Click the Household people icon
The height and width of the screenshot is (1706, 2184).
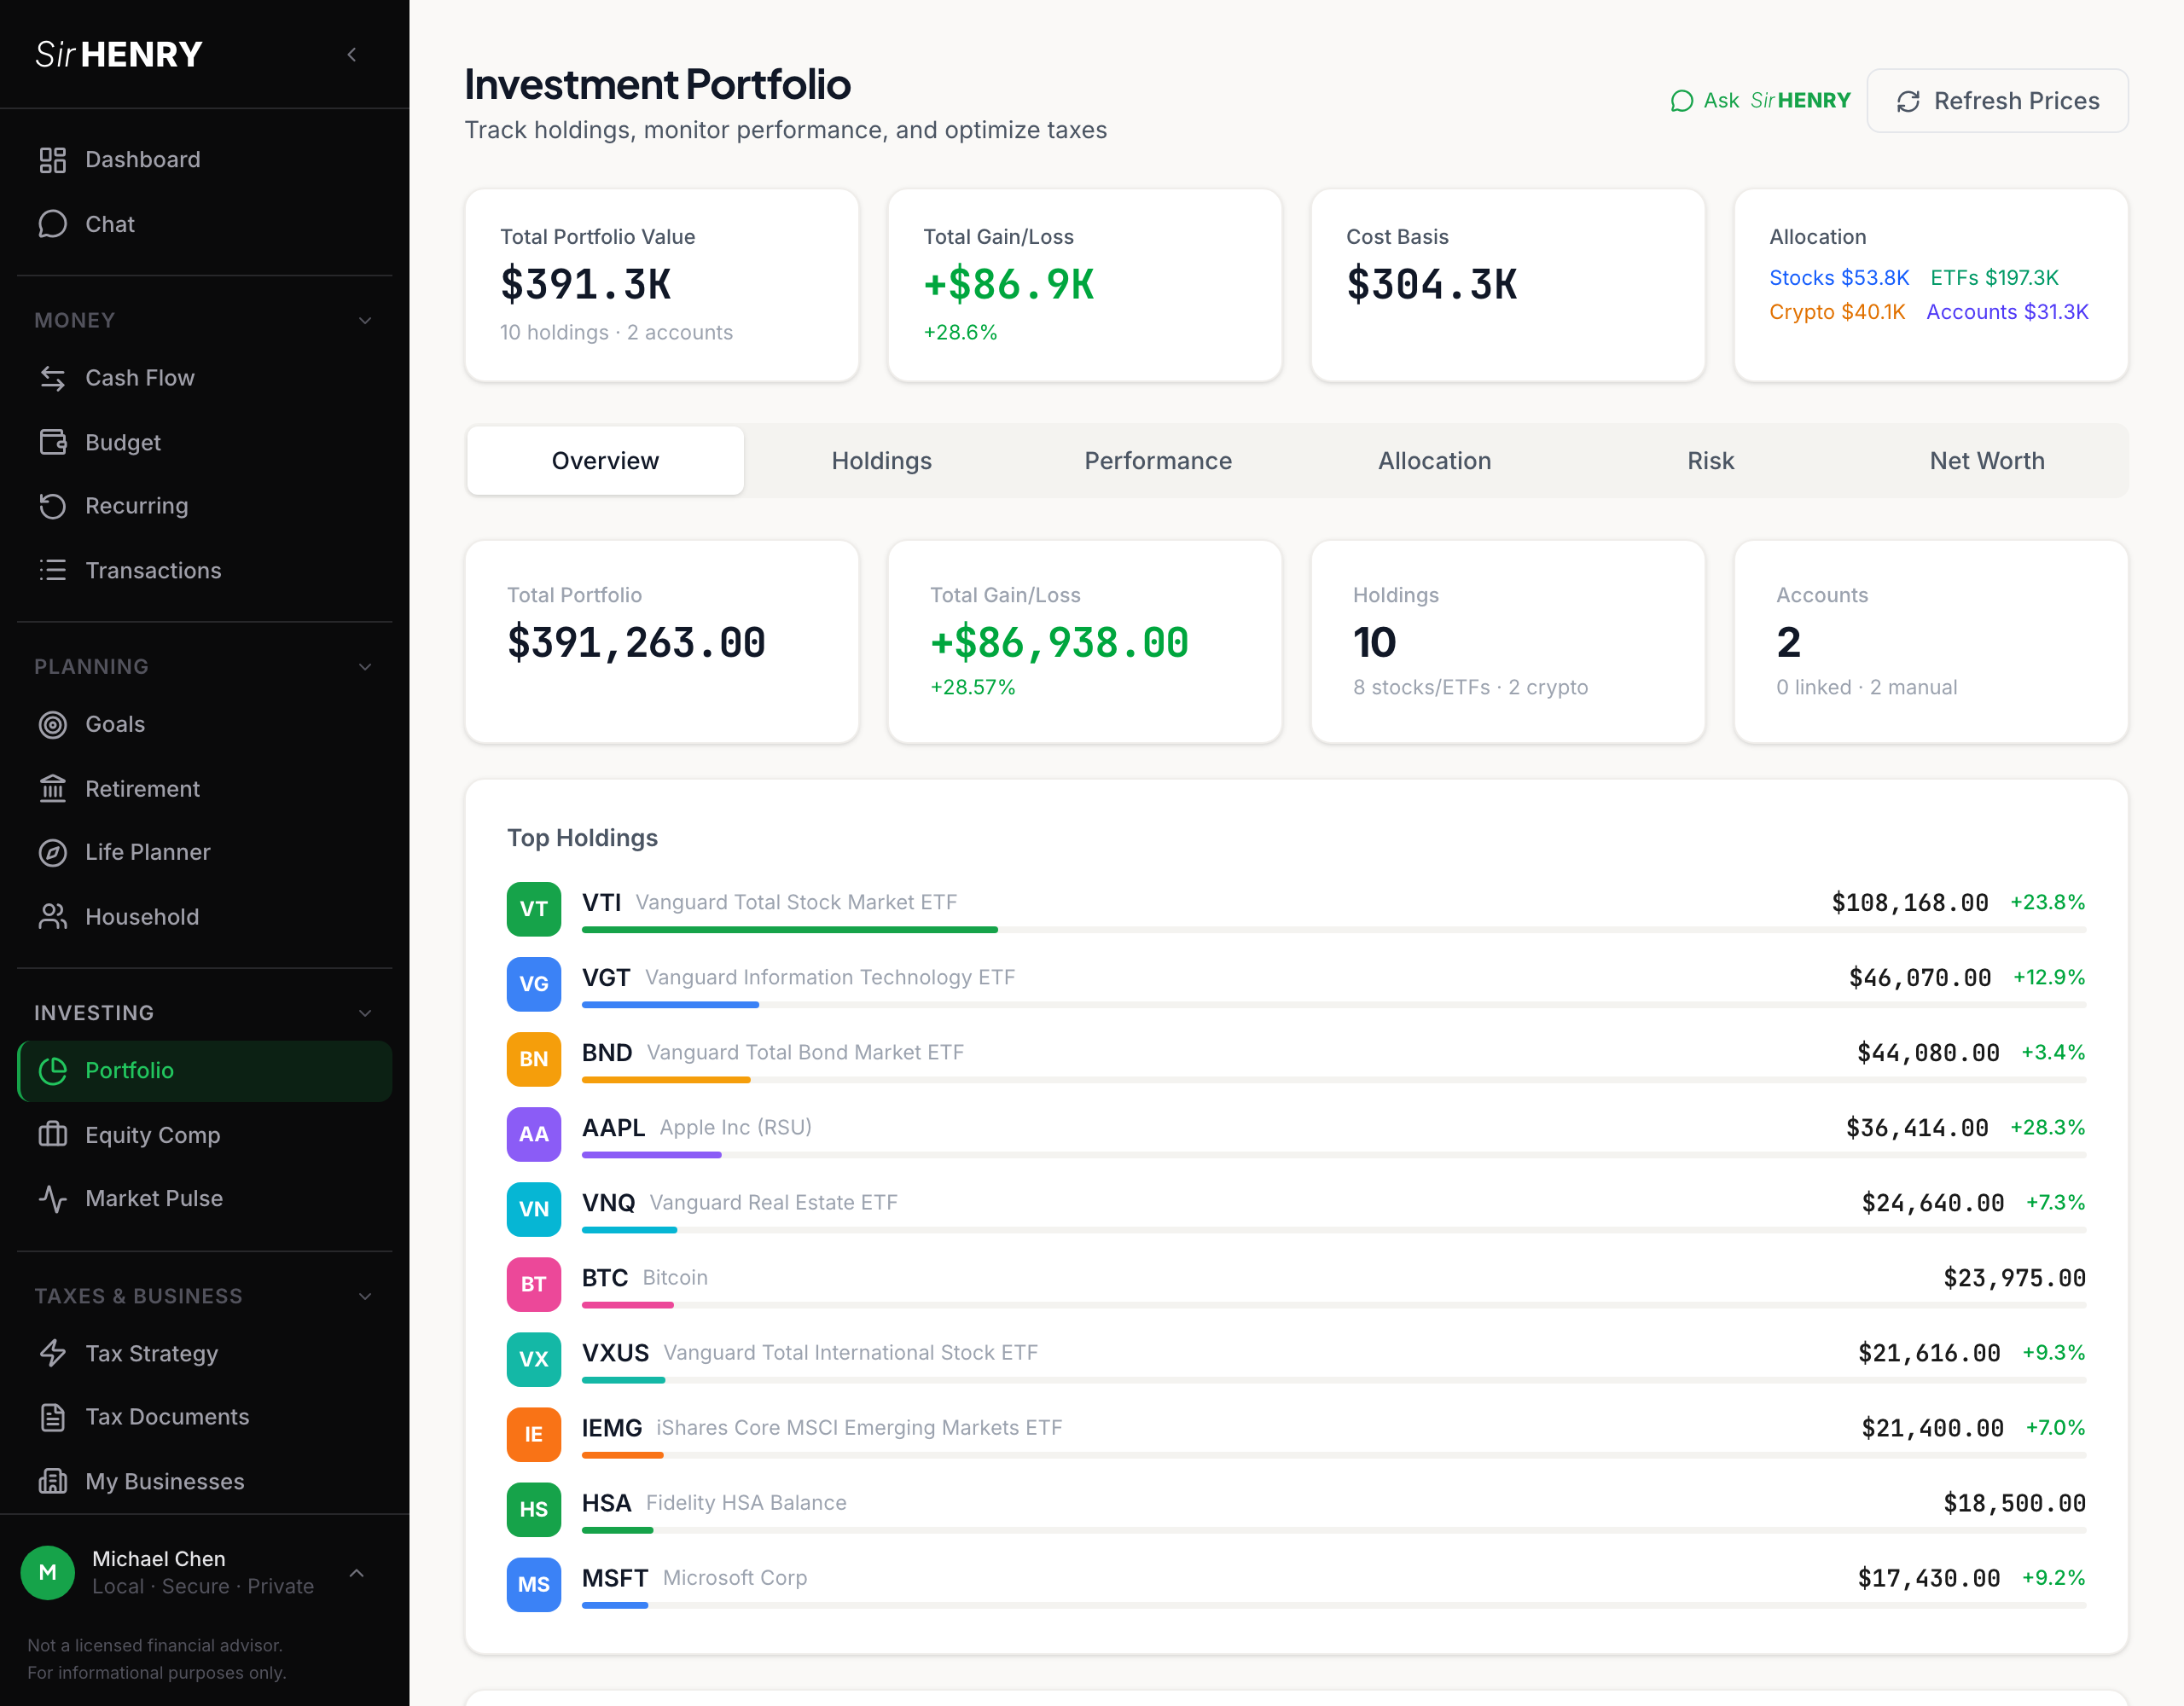[x=52, y=917]
